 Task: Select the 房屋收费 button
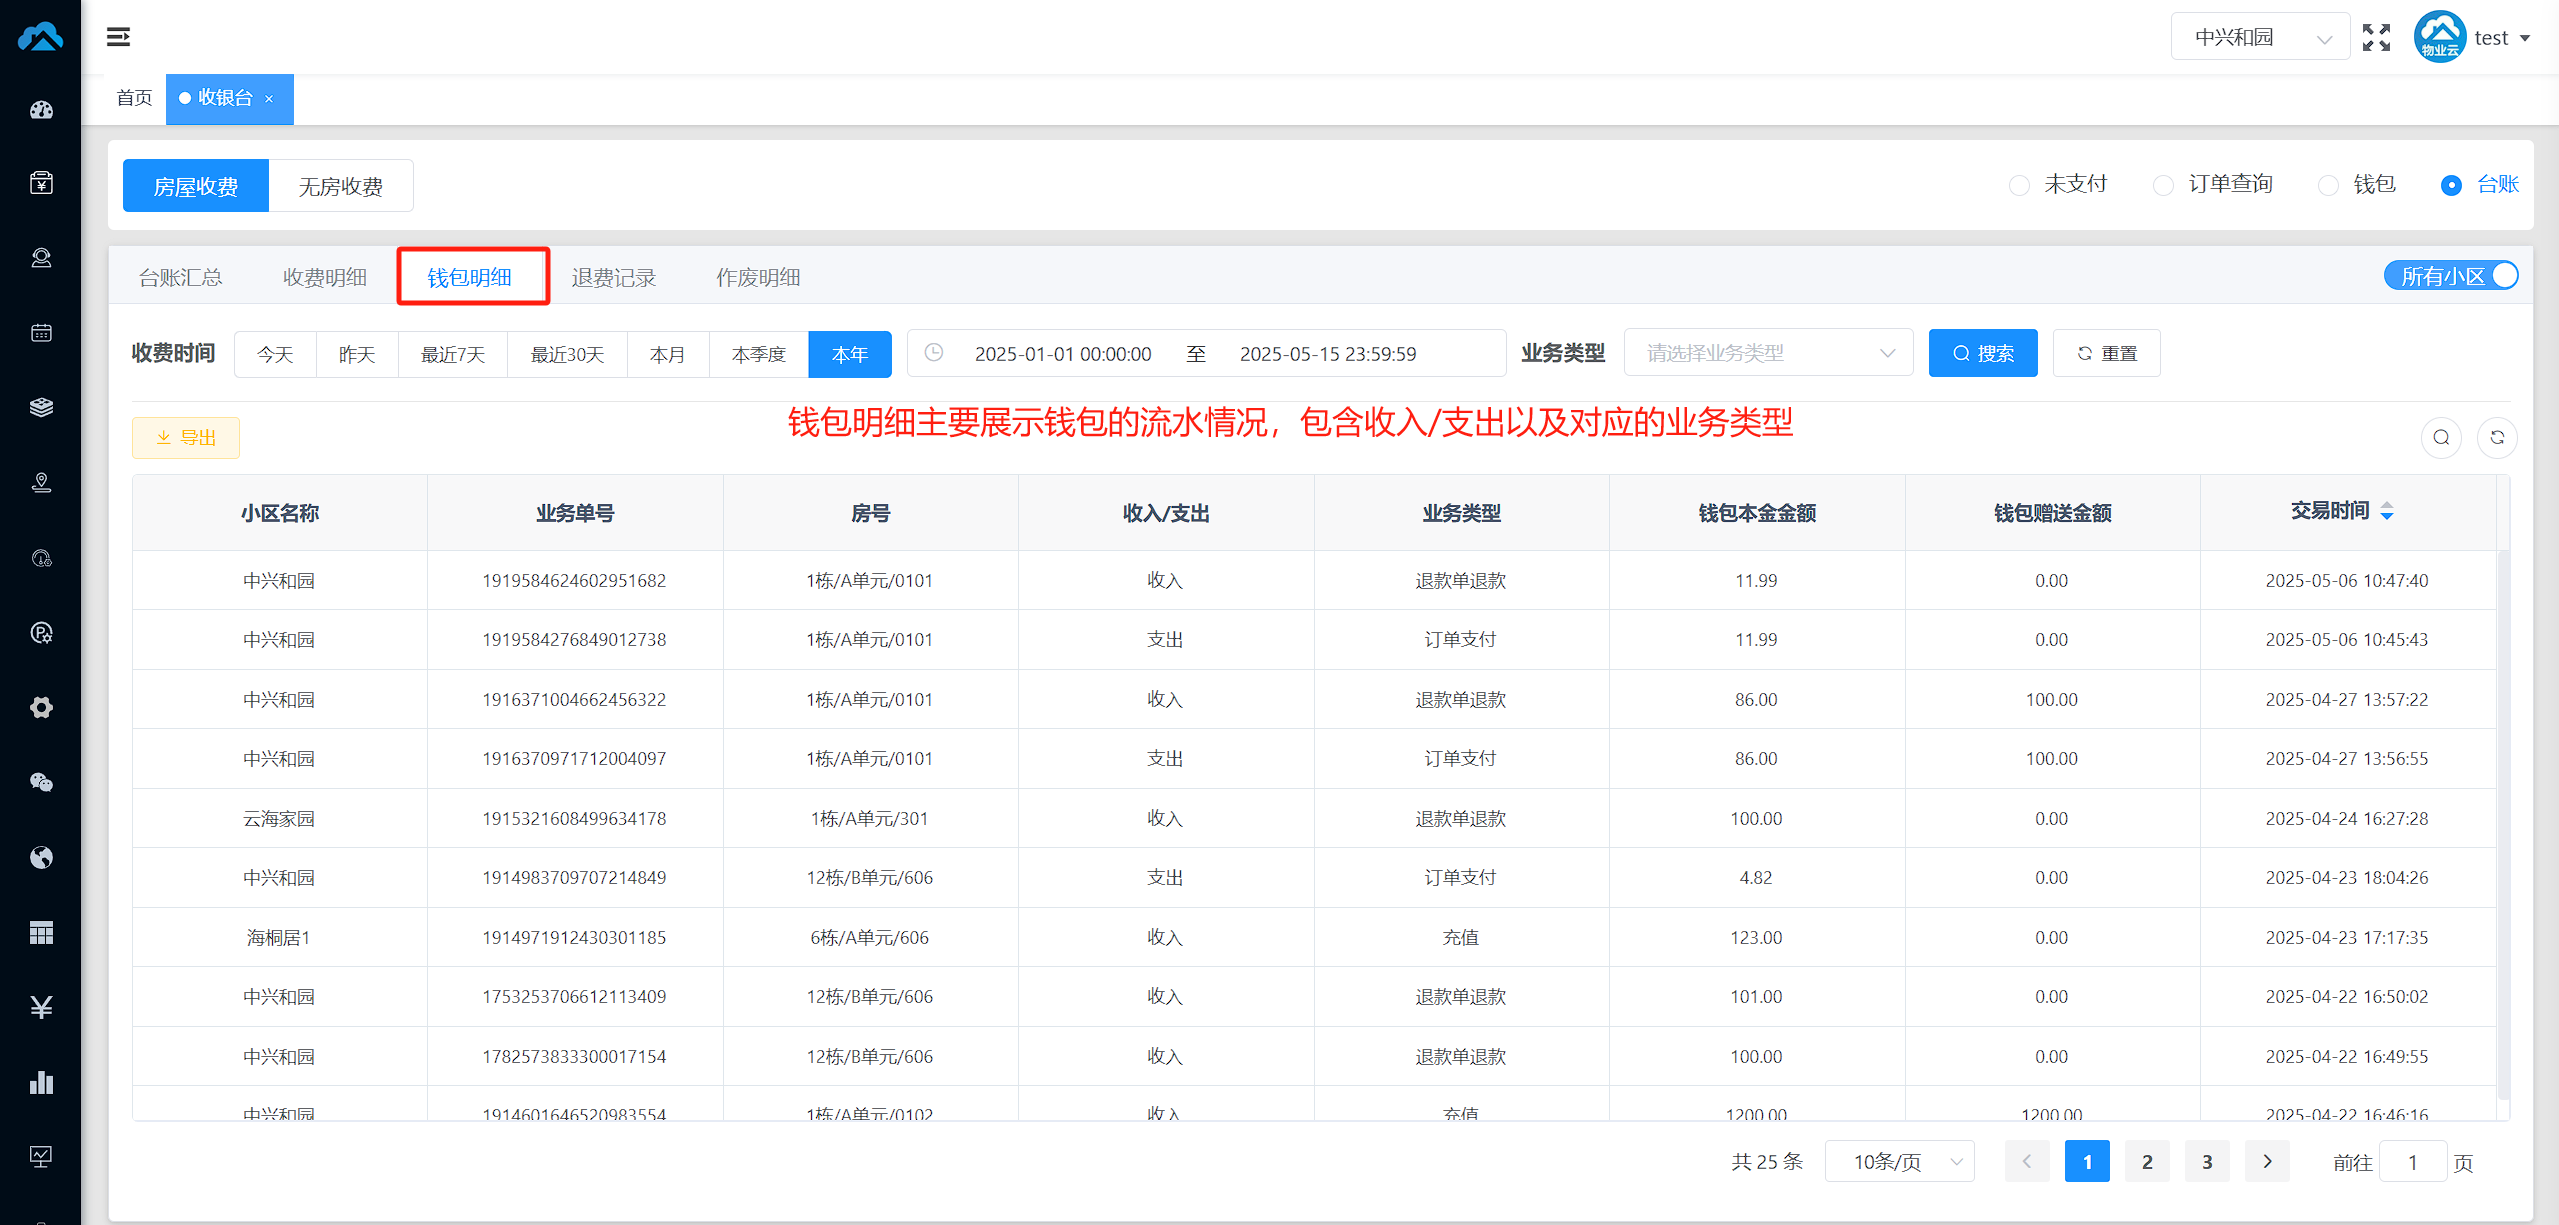[x=196, y=186]
